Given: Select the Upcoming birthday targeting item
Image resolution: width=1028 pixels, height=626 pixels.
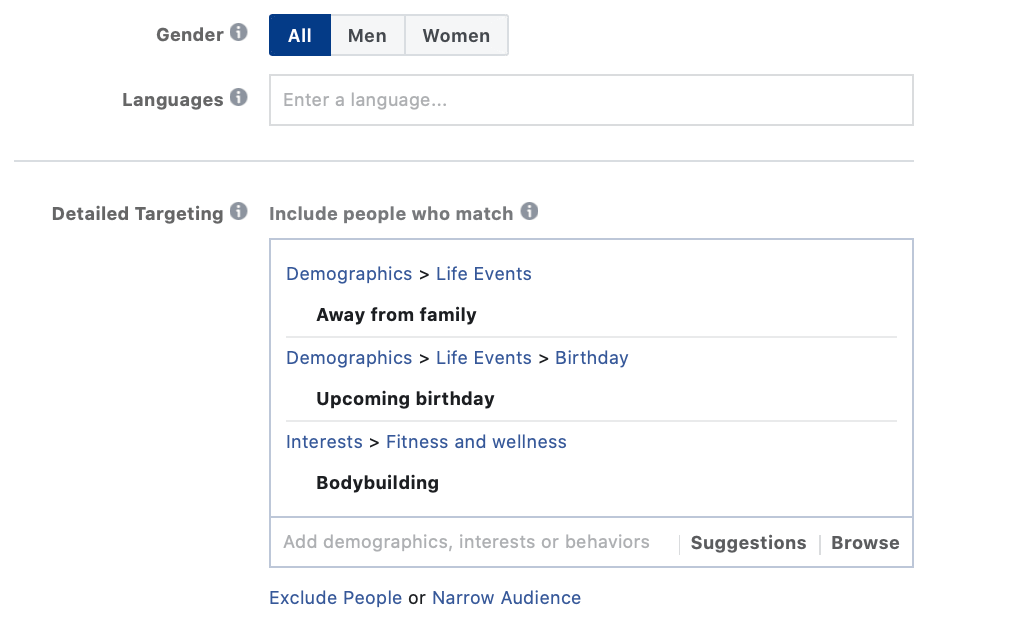Looking at the screenshot, I should coord(405,399).
